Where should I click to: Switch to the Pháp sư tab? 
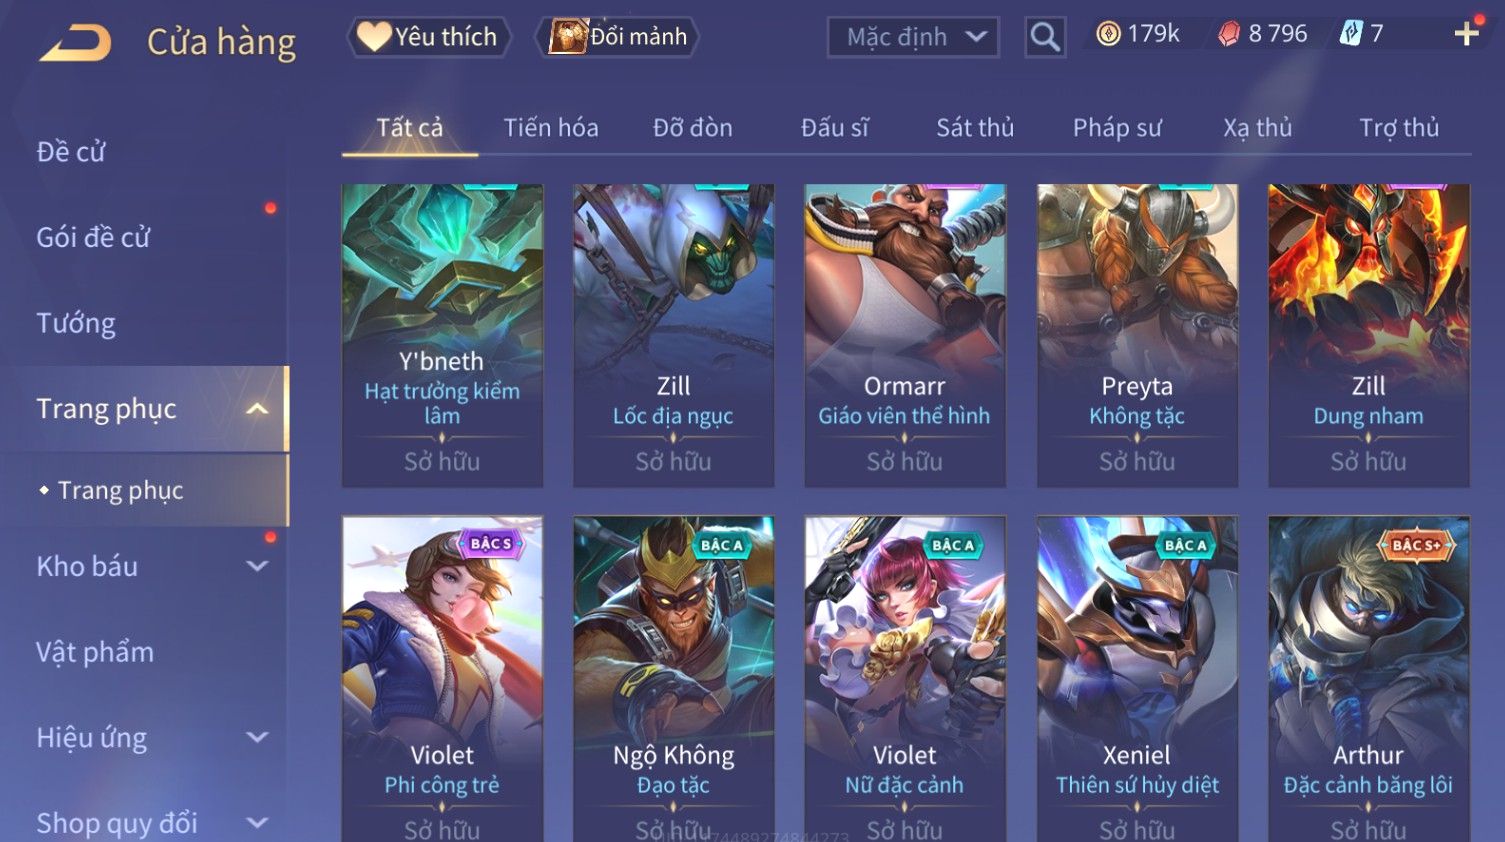pos(1117,128)
